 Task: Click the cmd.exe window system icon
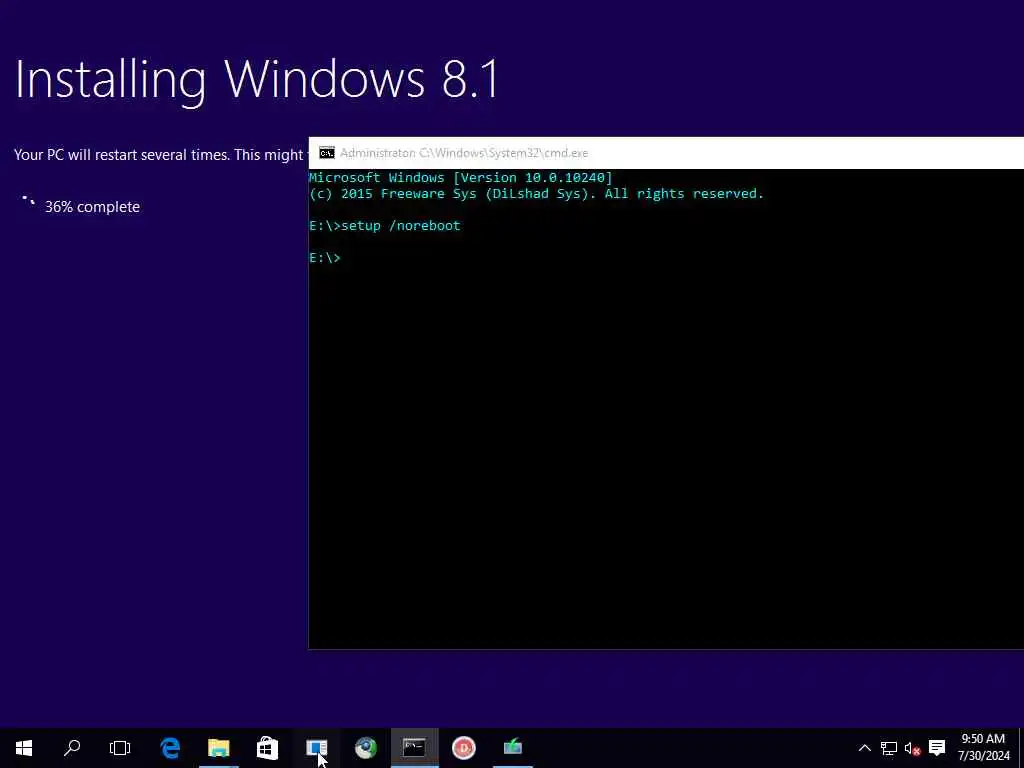(x=327, y=153)
